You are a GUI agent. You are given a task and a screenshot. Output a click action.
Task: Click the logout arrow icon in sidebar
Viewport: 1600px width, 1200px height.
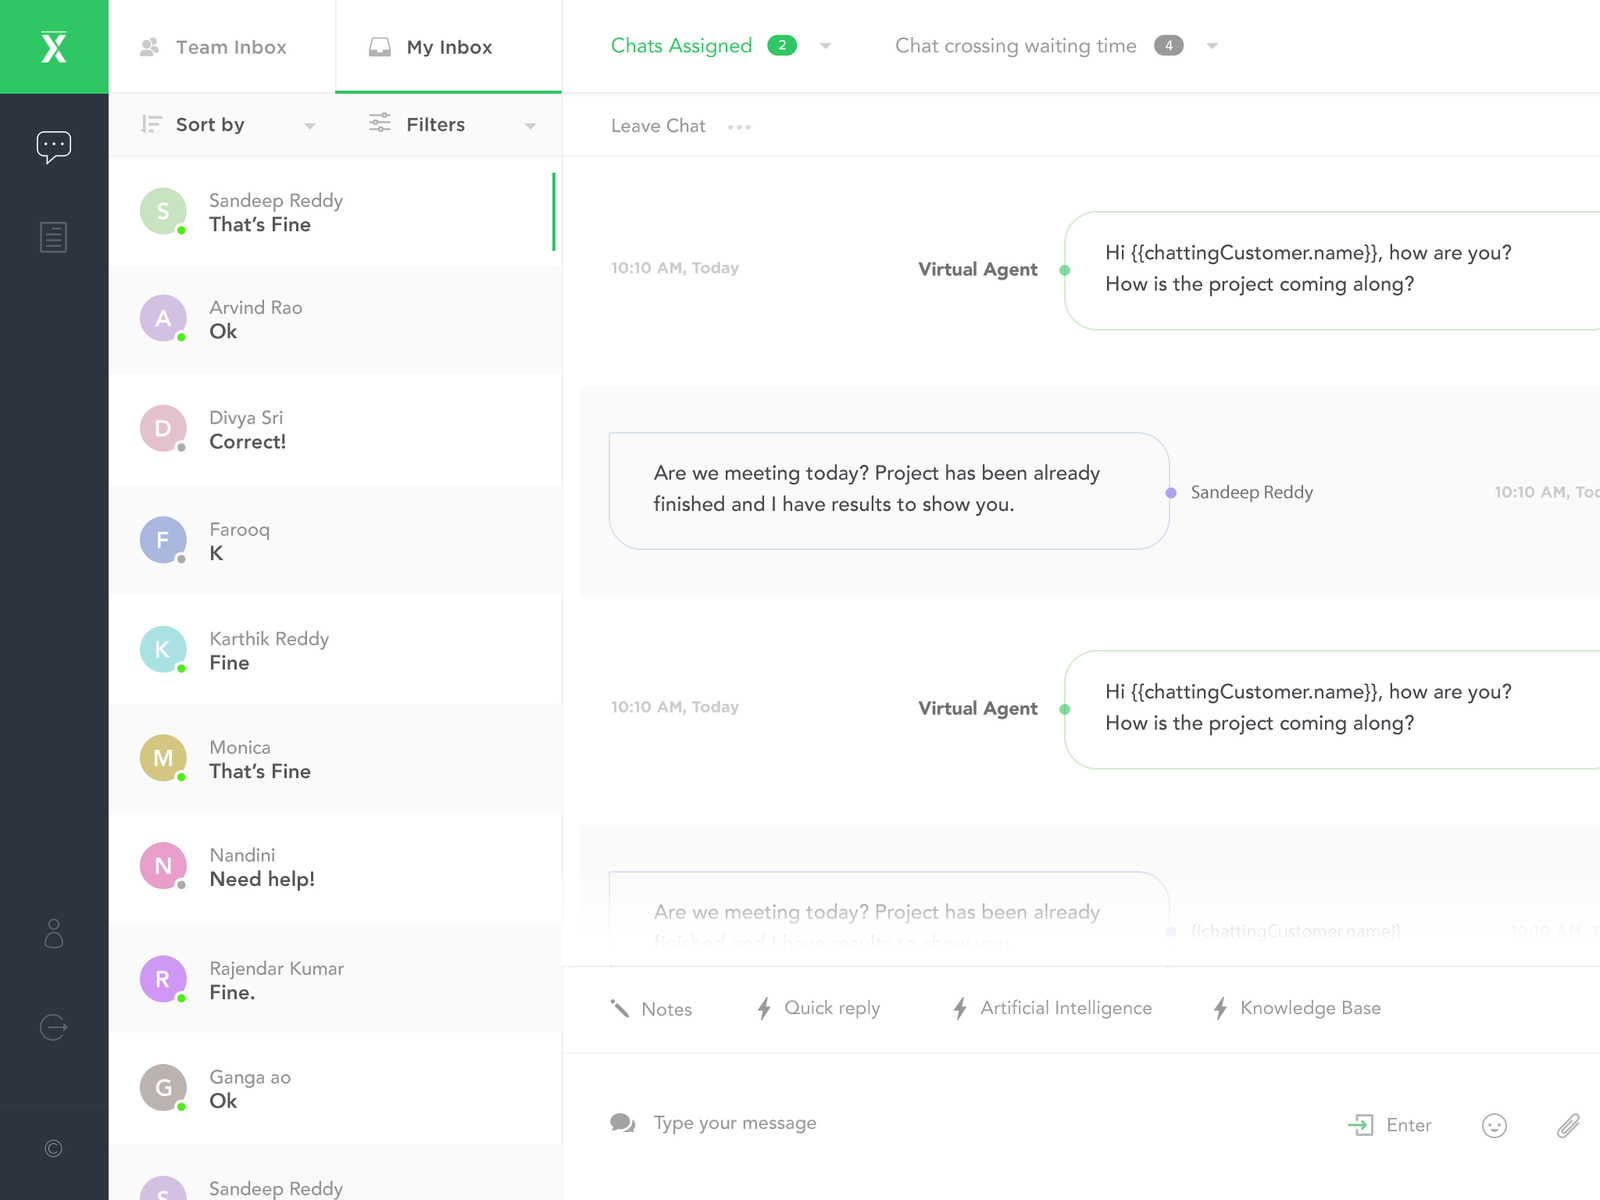click(53, 1027)
